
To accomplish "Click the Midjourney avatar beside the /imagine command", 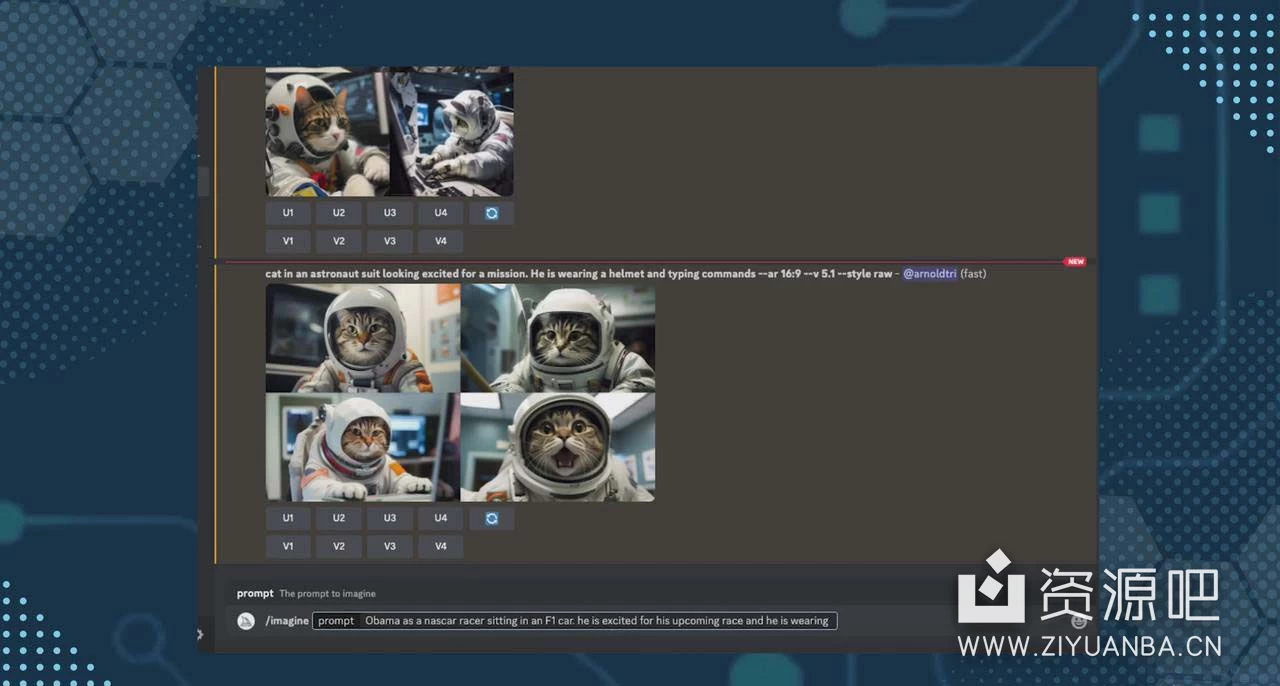I will coord(245,621).
